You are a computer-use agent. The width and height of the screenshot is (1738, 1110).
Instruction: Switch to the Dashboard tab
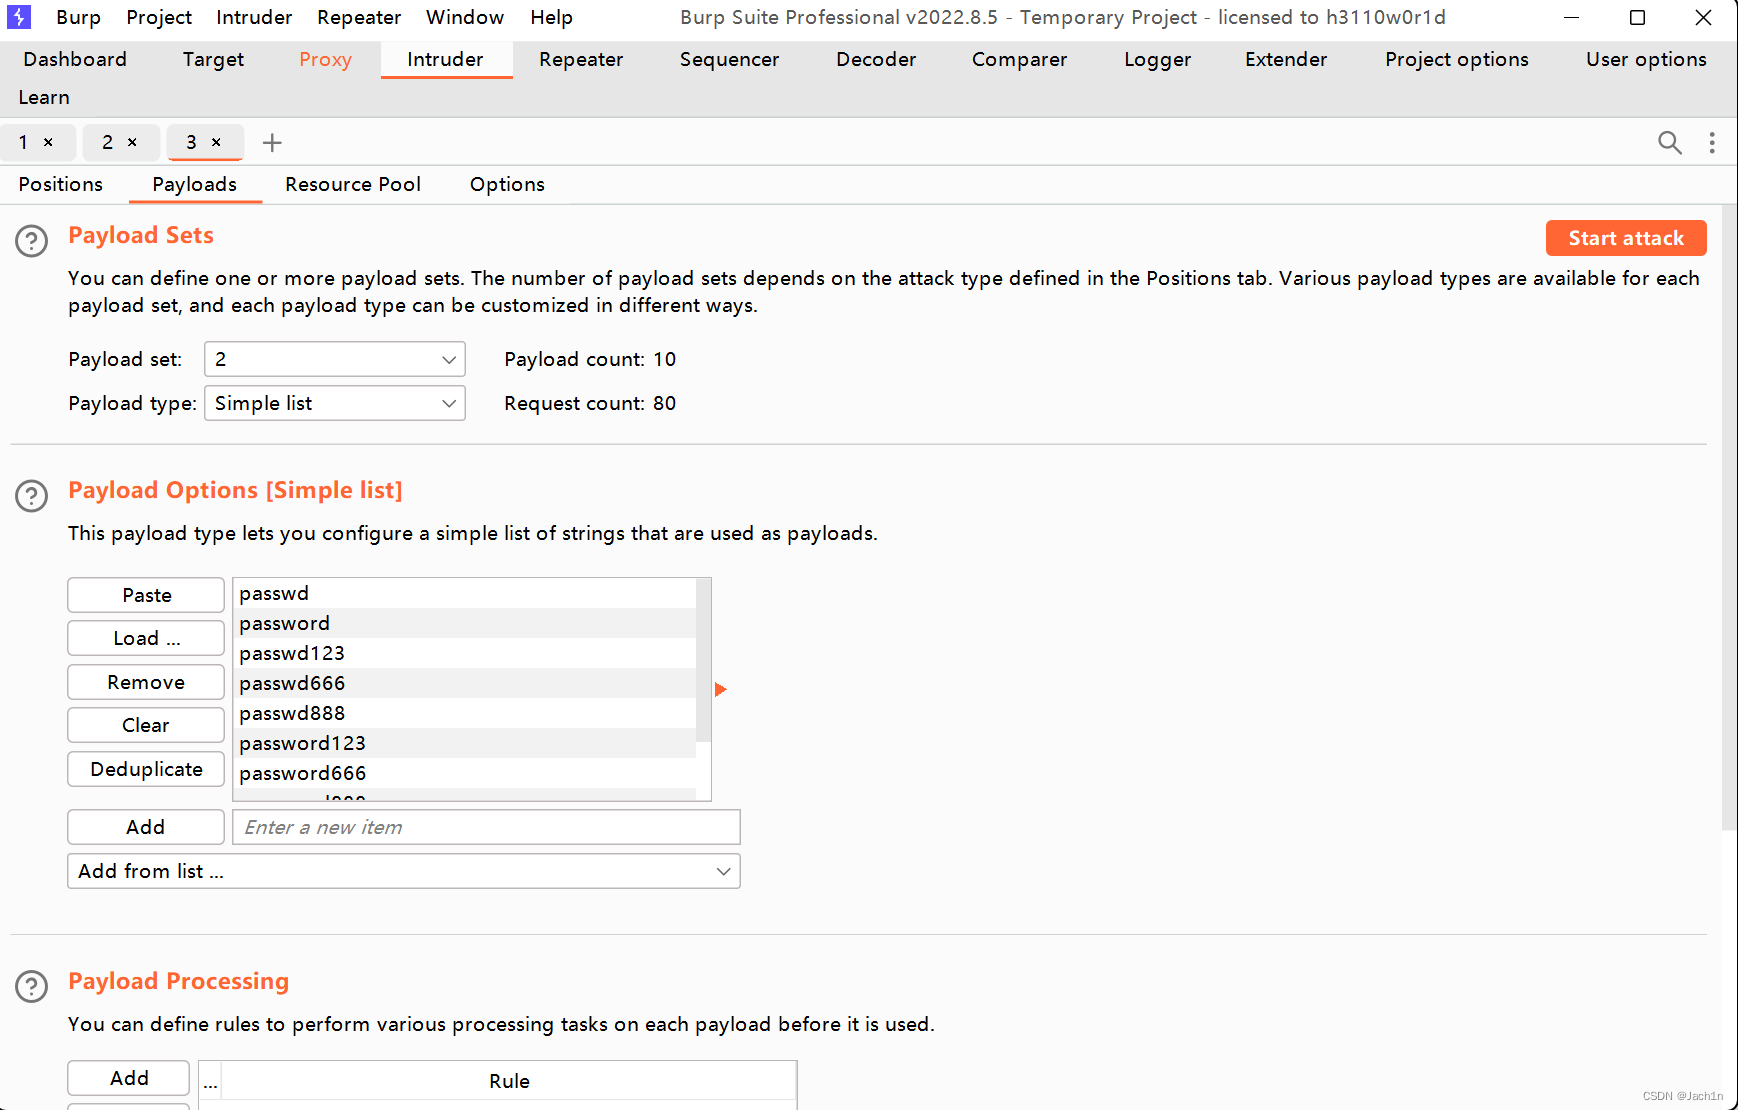75,59
